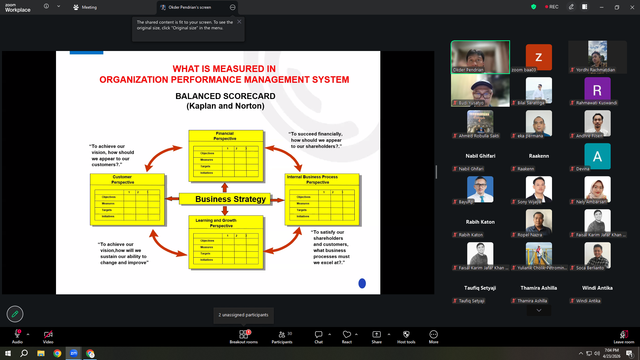The image size is (640, 360).
Task: Open the system tray volume icon
Action: 597,353
